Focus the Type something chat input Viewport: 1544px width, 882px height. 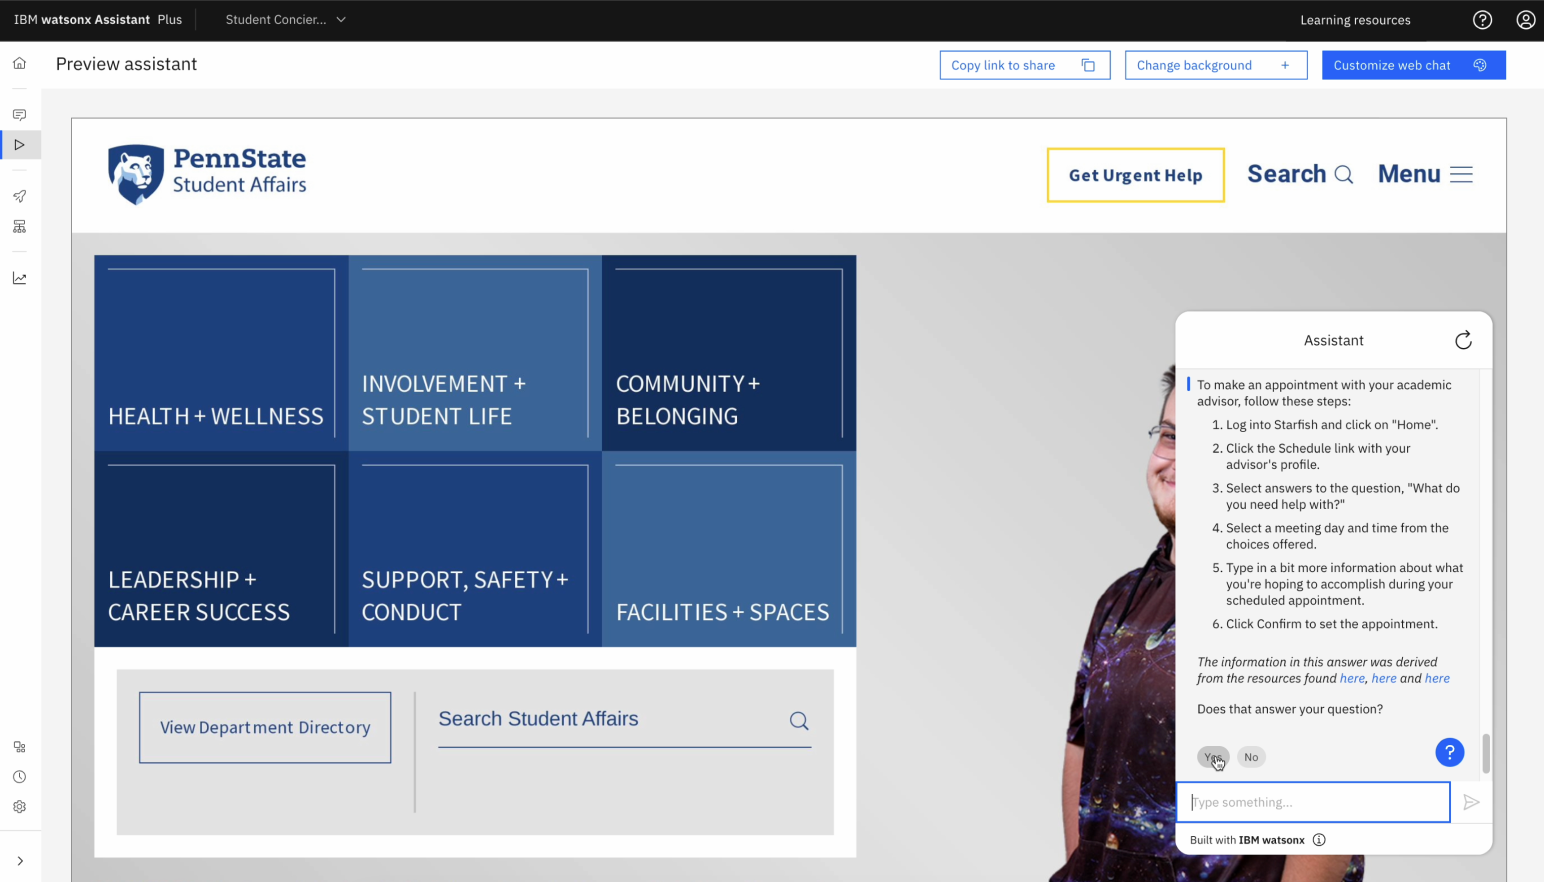click(1313, 802)
